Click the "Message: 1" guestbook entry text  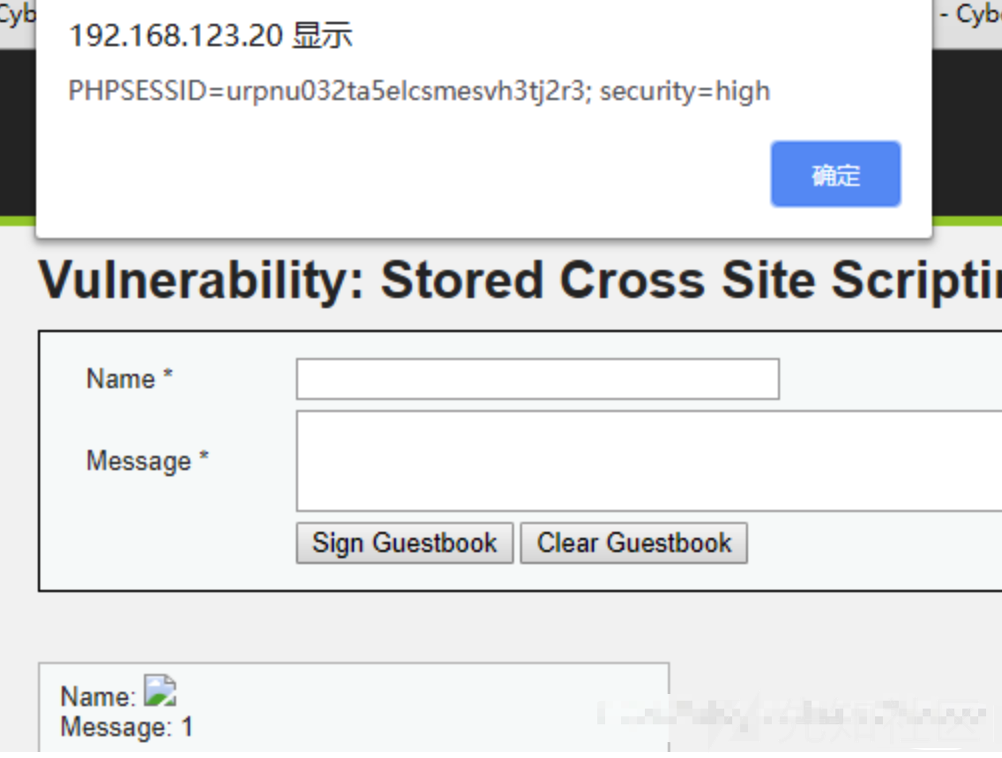click(x=126, y=727)
